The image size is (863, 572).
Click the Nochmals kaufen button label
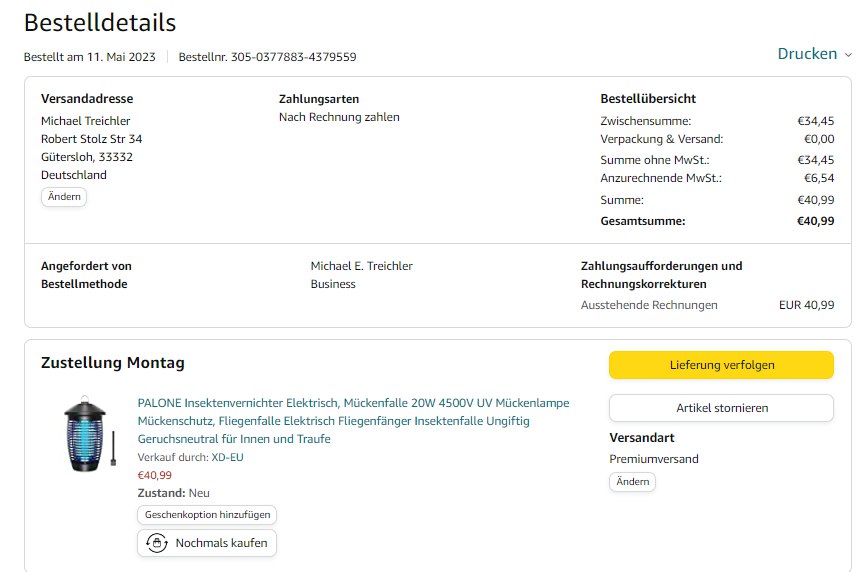click(x=222, y=543)
